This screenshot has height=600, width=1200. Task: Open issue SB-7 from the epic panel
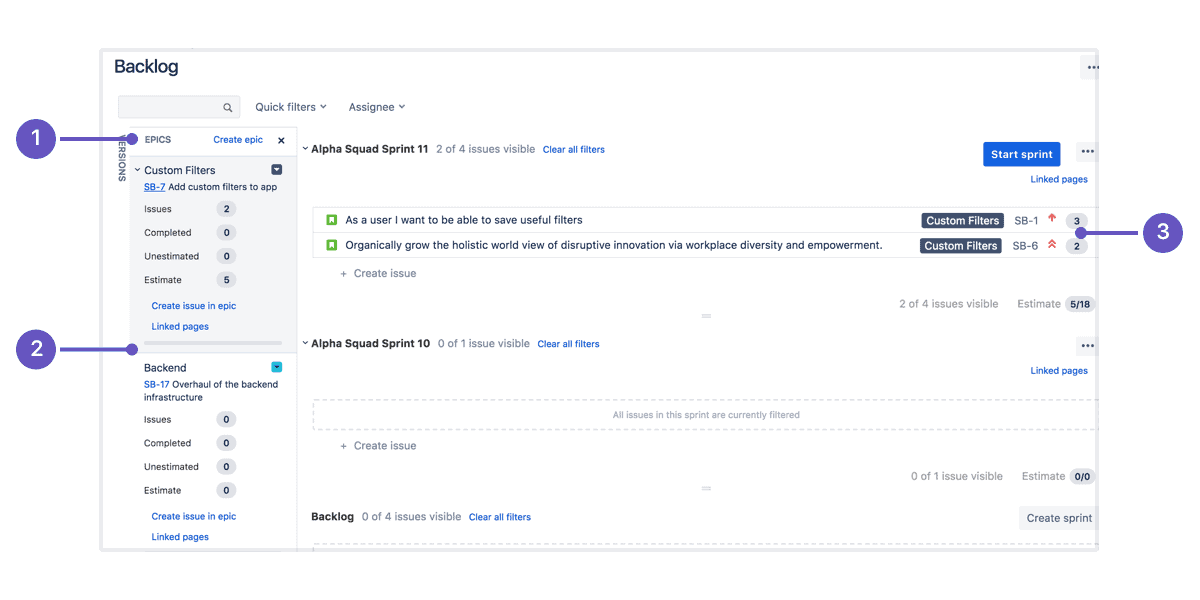(x=153, y=186)
